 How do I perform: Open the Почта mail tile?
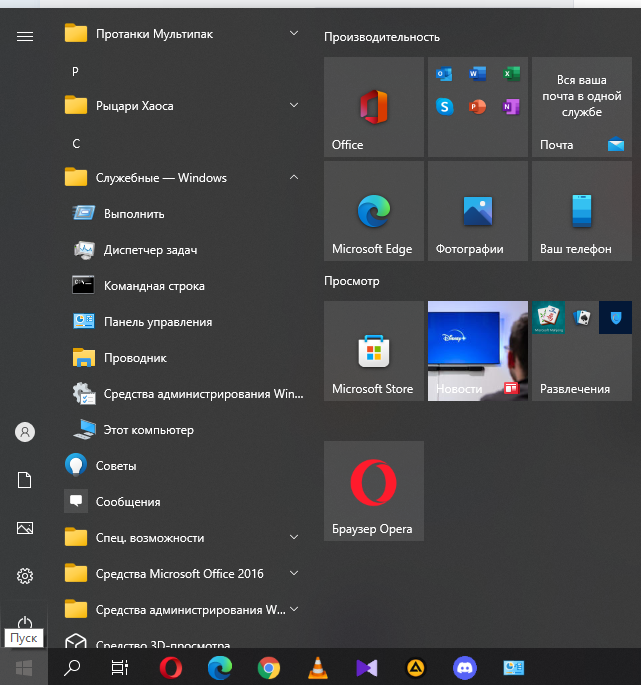582,107
